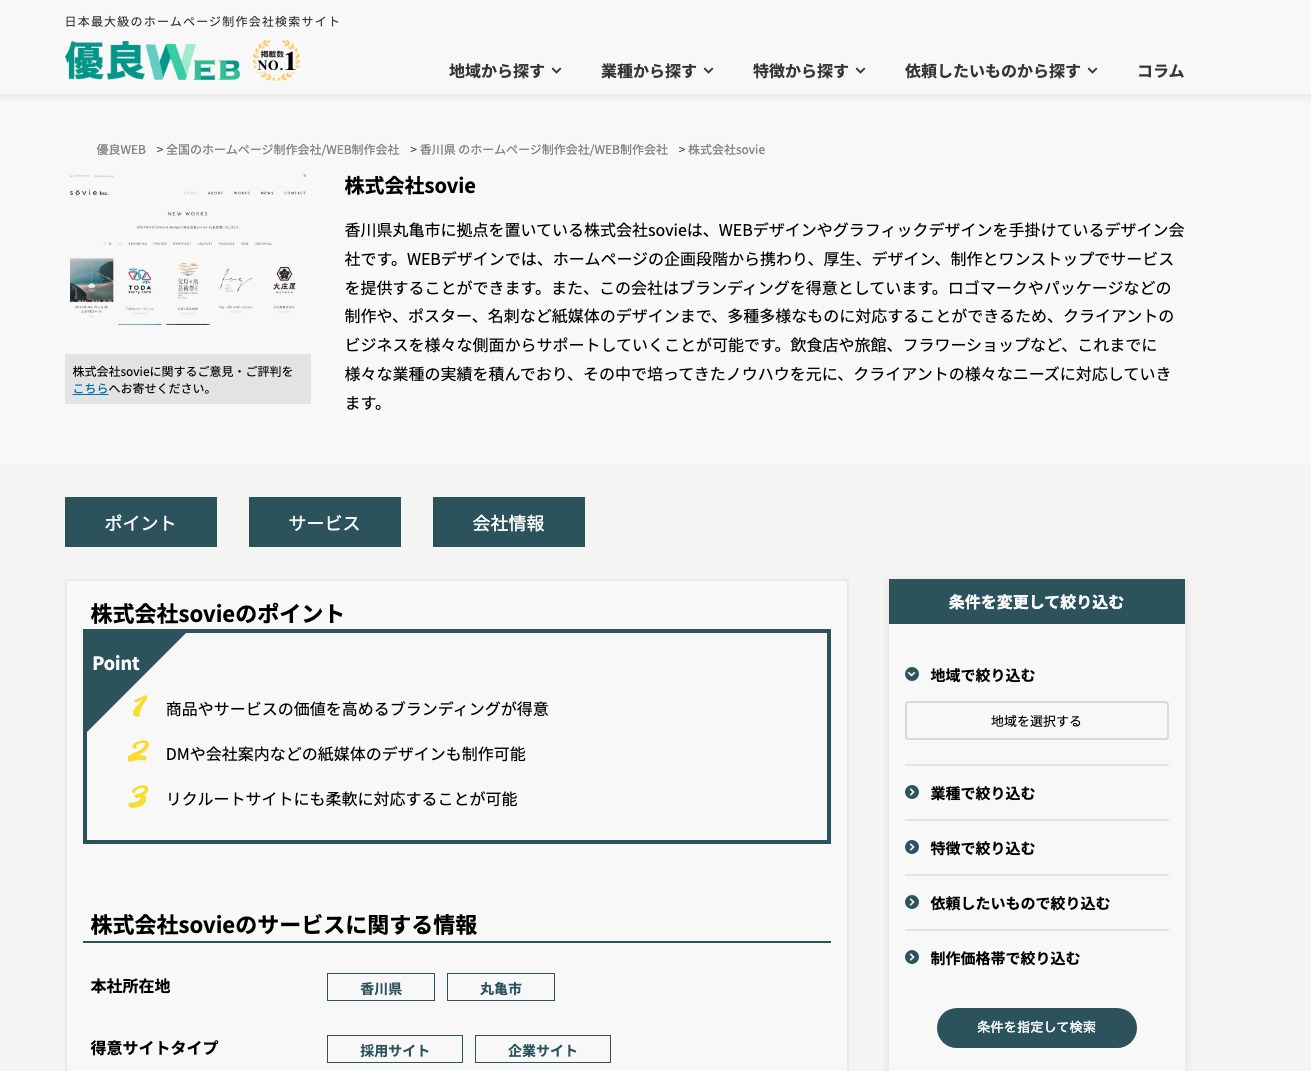Image resolution: width=1311 pixels, height=1071 pixels.
Task: Open the 業種から探す dropdown menu
Action: tap(657, 71)
